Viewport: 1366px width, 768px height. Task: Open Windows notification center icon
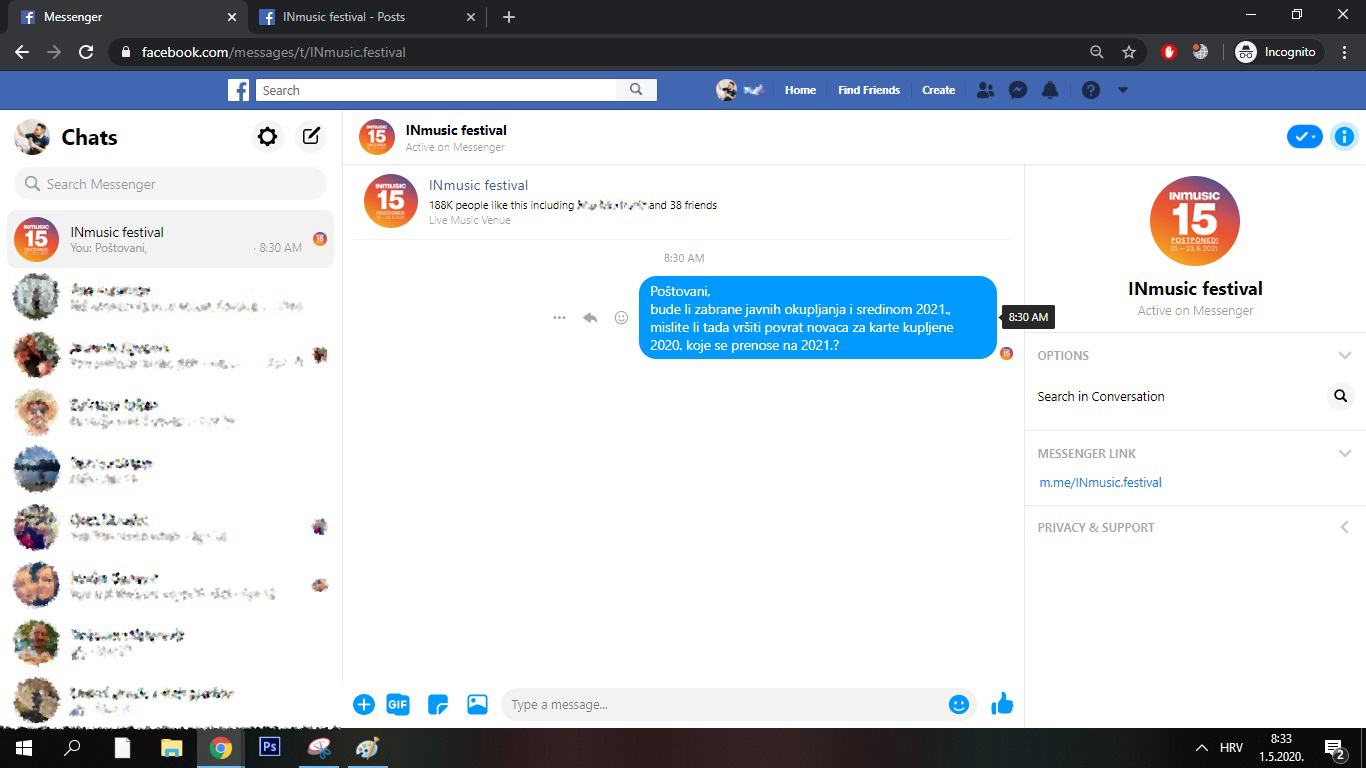1334,748
